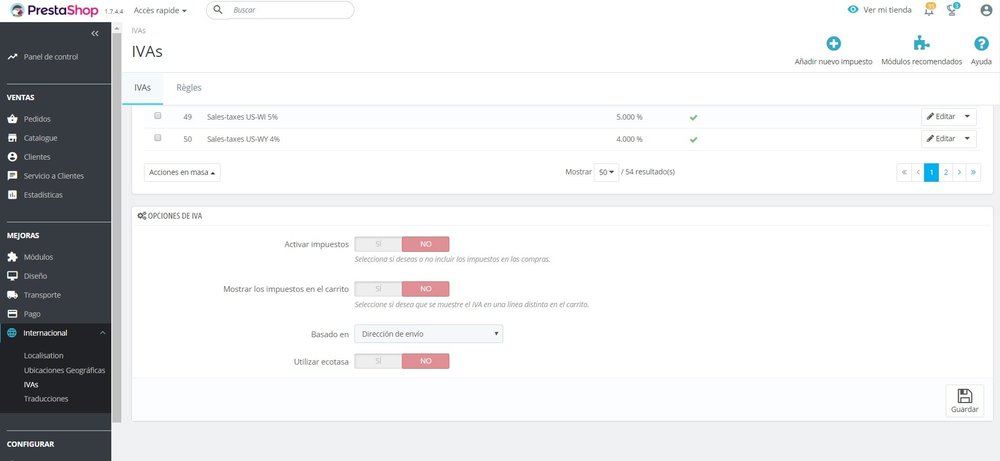
Task: Click the IVAs breadcrumb link
Action: [x=138, y=31]
